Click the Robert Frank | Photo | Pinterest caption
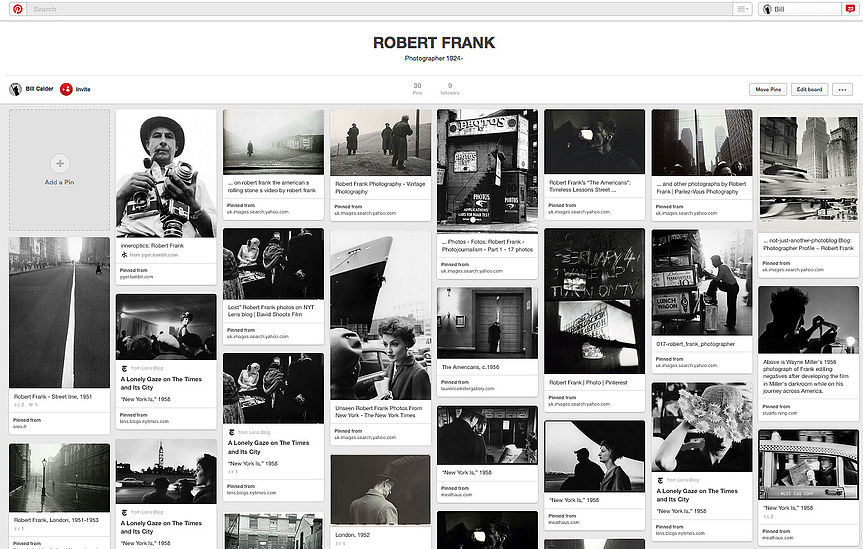Image resolution: width=863 pixels, height=549 pixels. [x=588, y=382]
